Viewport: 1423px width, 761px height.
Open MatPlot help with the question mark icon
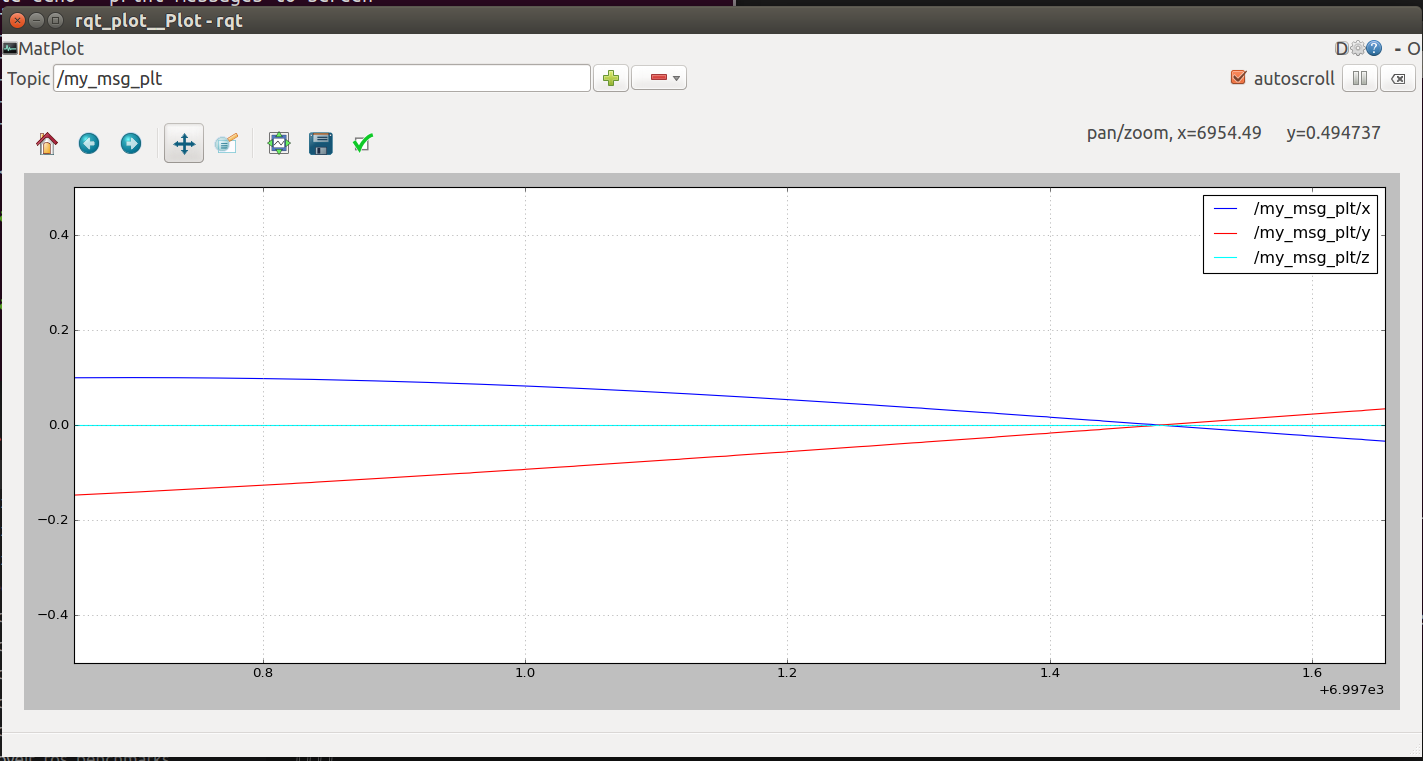click(x=1375, y=48)
